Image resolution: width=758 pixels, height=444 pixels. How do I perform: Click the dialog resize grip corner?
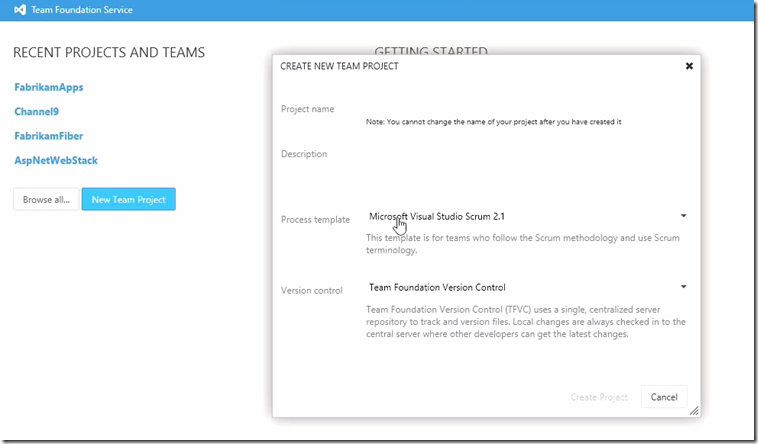tap(694, 411)
